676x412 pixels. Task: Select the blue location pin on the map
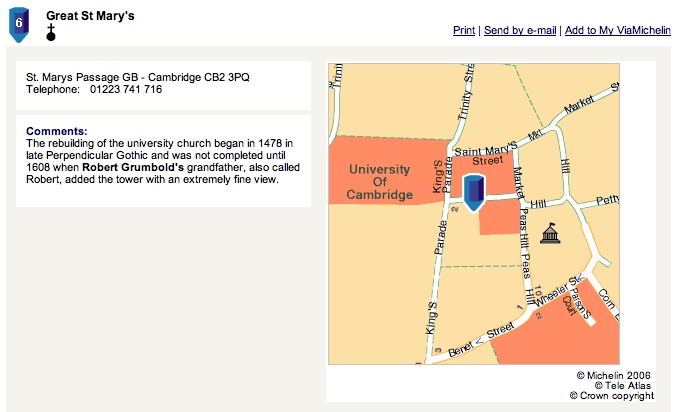(474, 193)
